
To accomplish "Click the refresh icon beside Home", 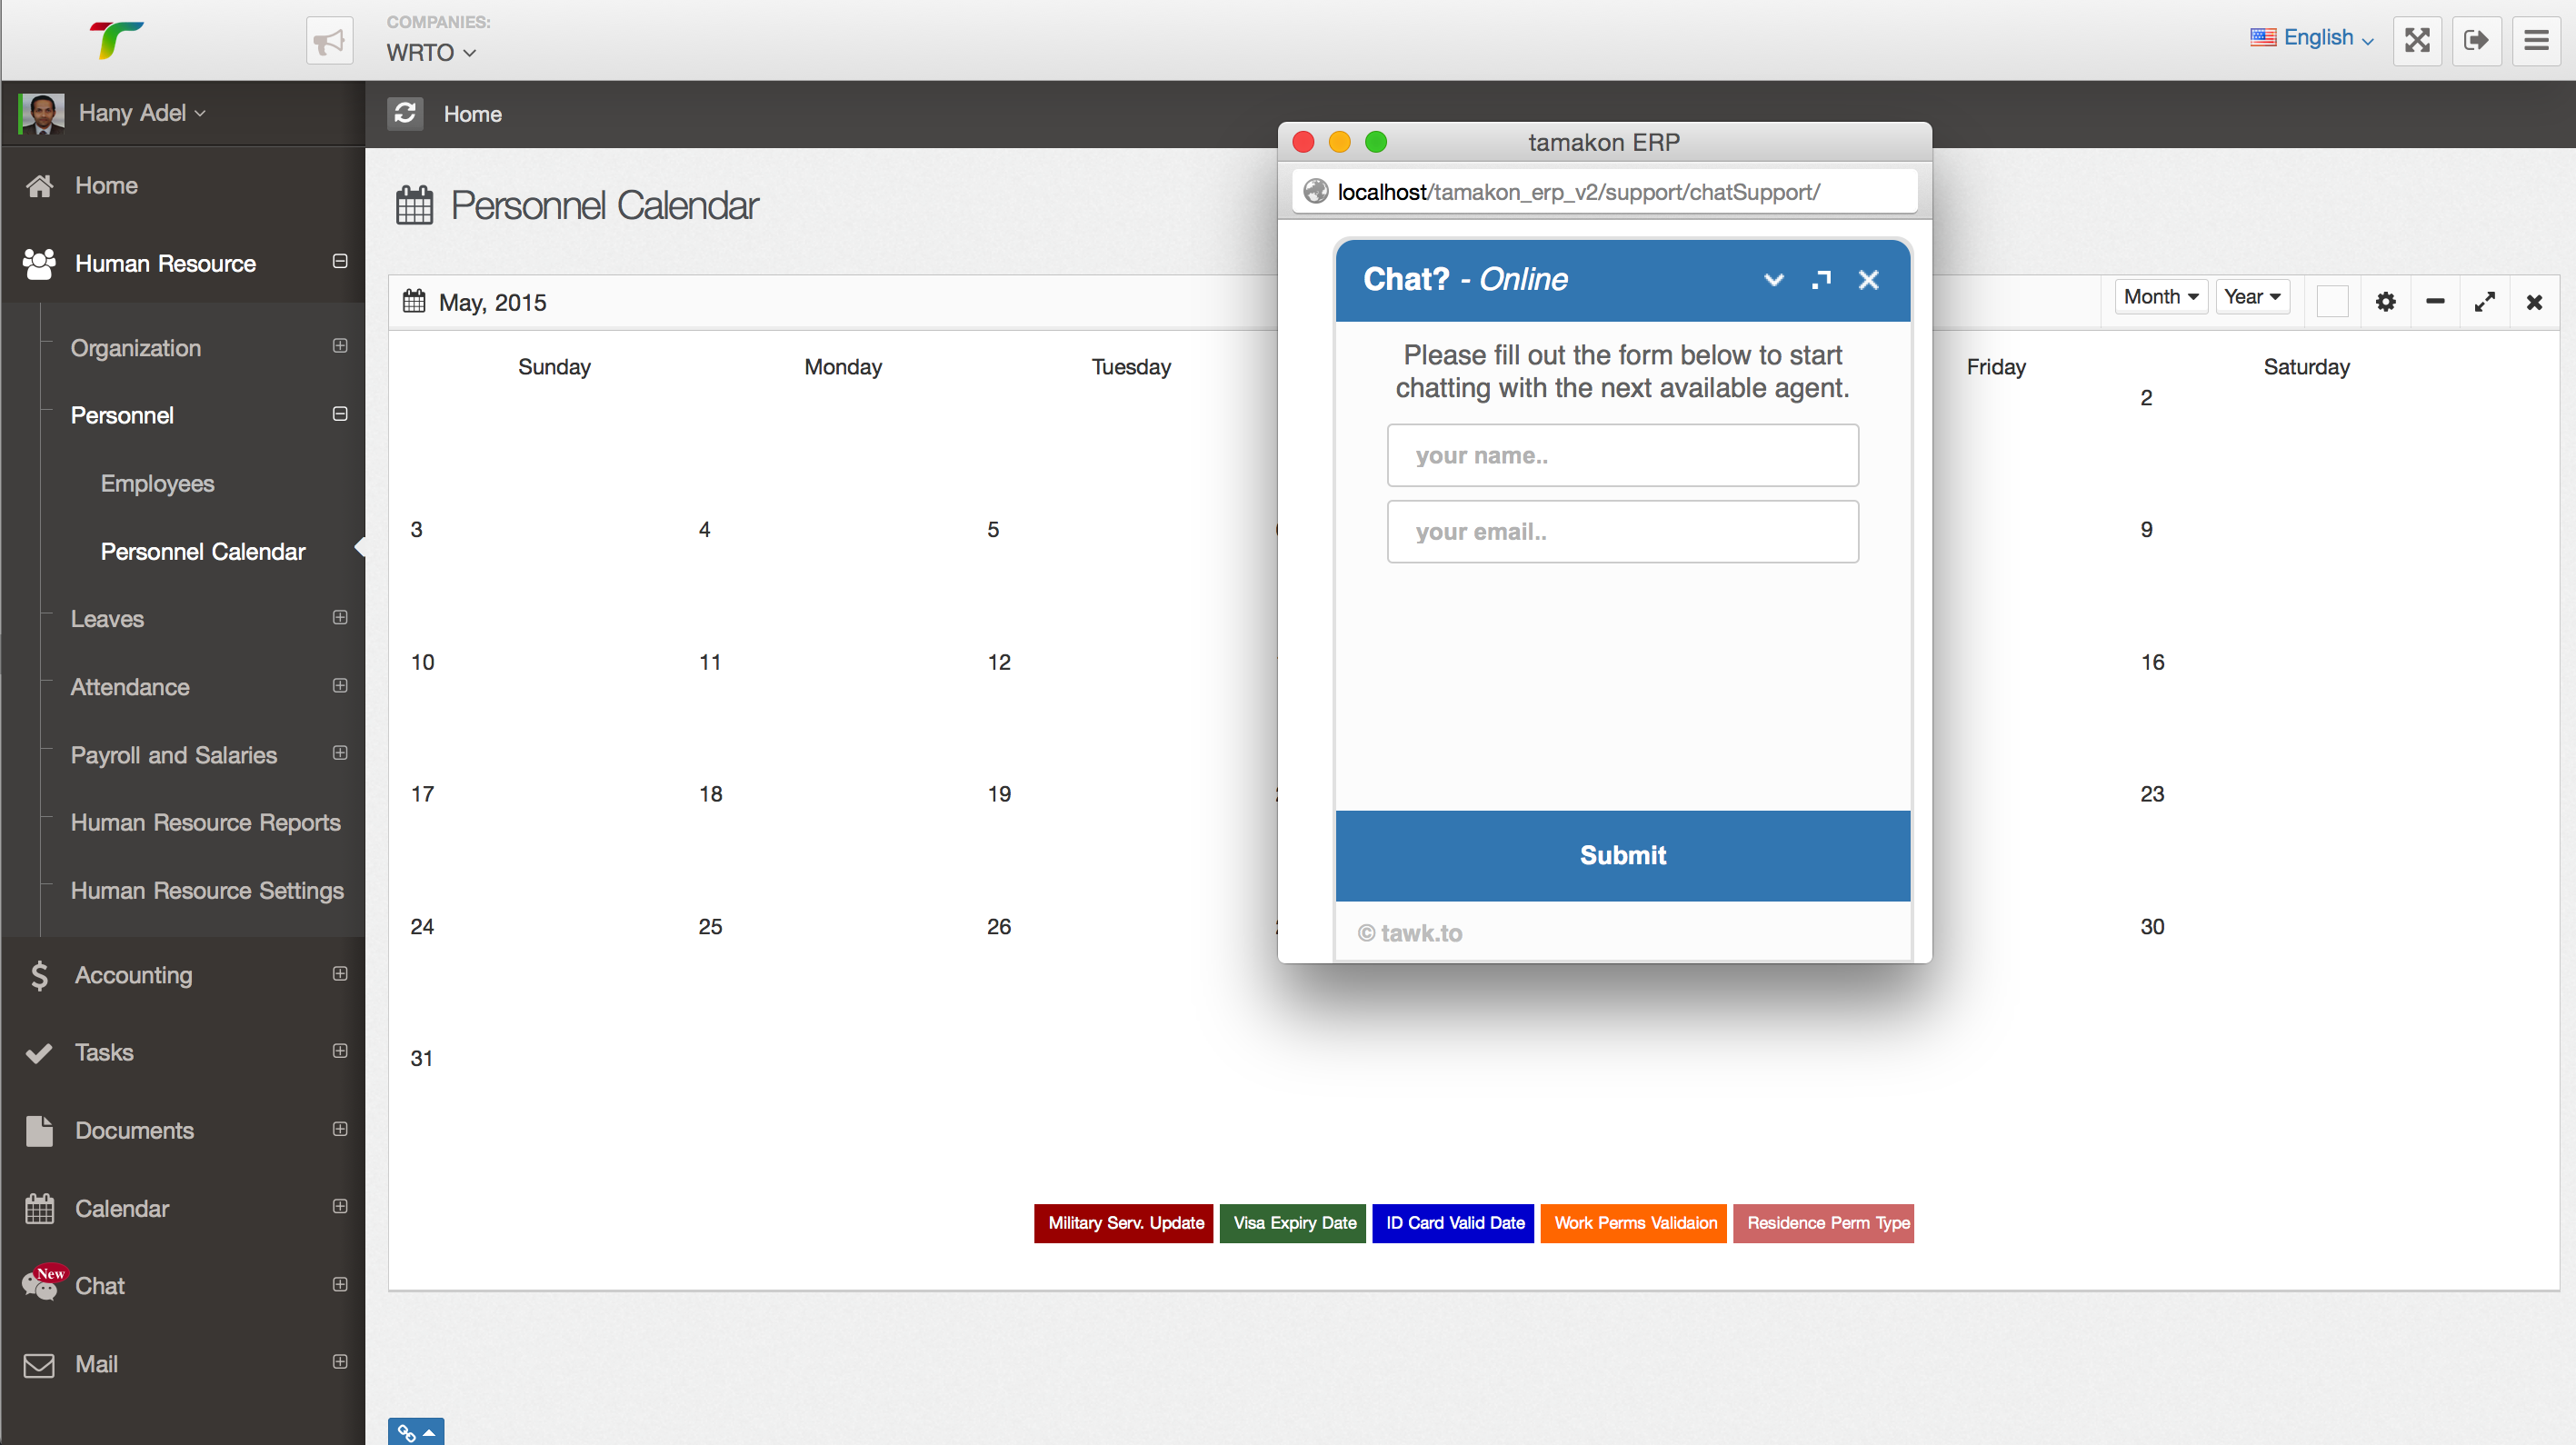I will 405,113.
